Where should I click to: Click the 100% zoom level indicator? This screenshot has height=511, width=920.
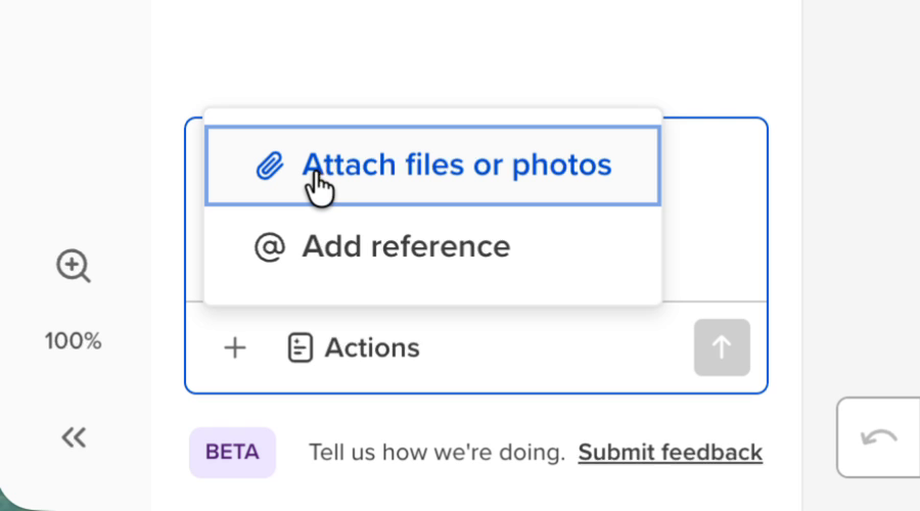tap(73, 341)
